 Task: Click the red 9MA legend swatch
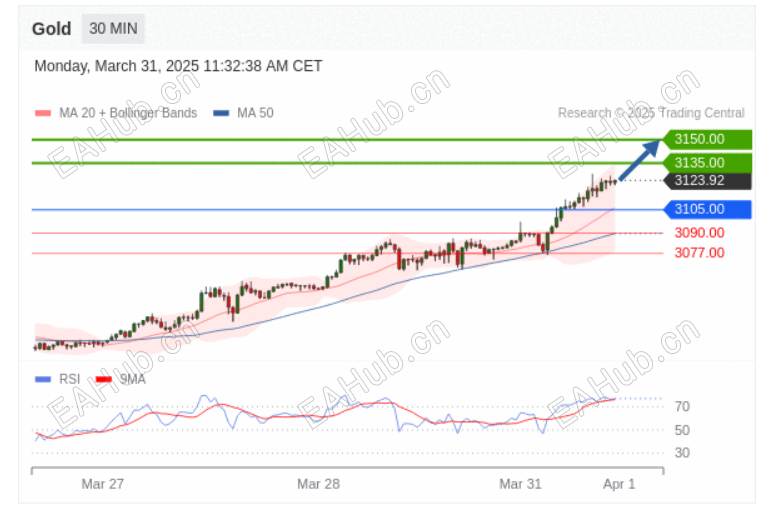point(104,379)
